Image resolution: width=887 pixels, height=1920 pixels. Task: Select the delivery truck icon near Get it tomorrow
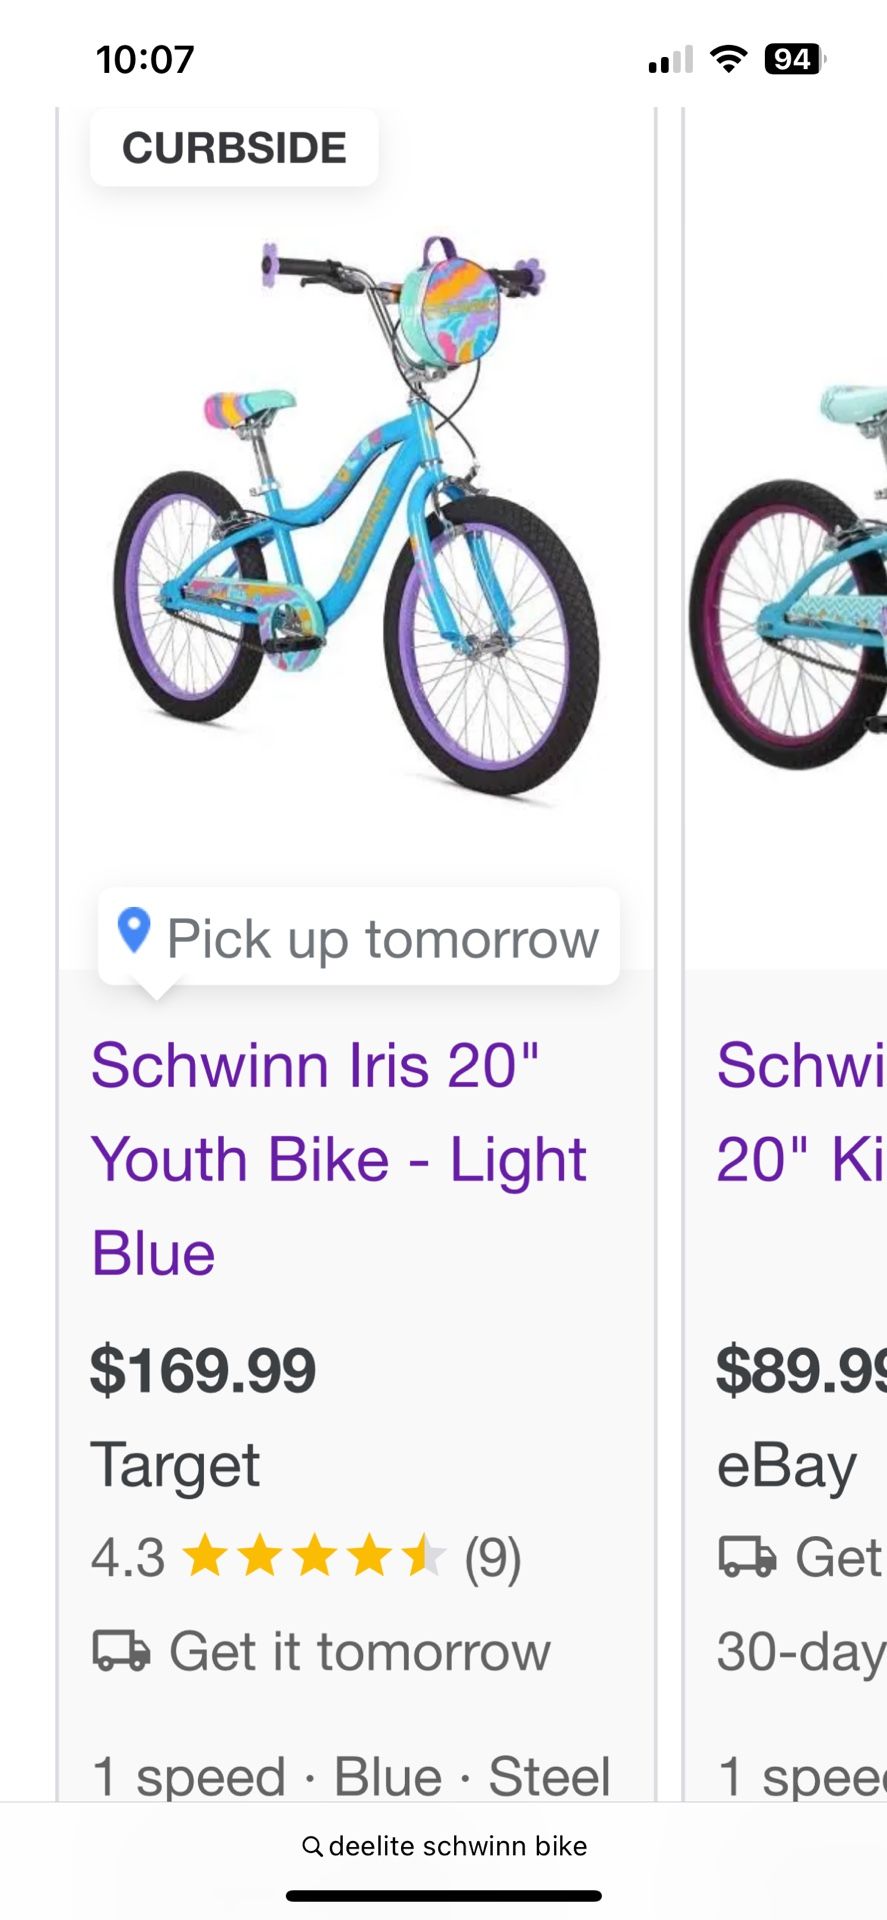pyautogui.click(x=119, y=1652)
